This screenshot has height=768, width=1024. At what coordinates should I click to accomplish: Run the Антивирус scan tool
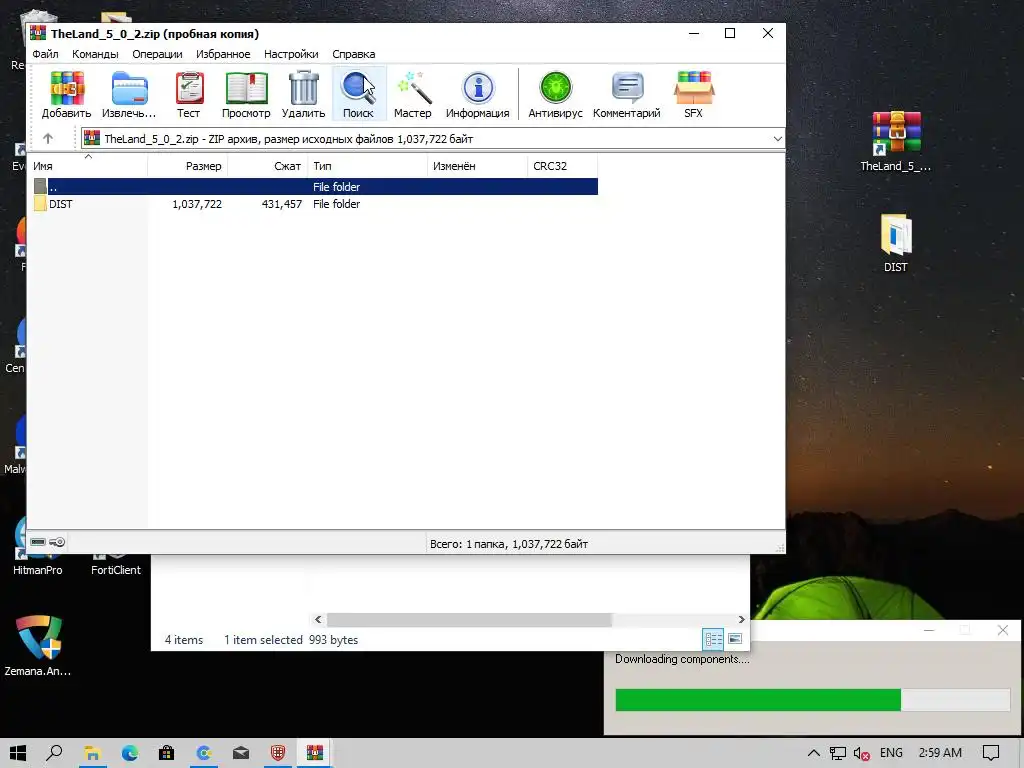click(555, 94)
